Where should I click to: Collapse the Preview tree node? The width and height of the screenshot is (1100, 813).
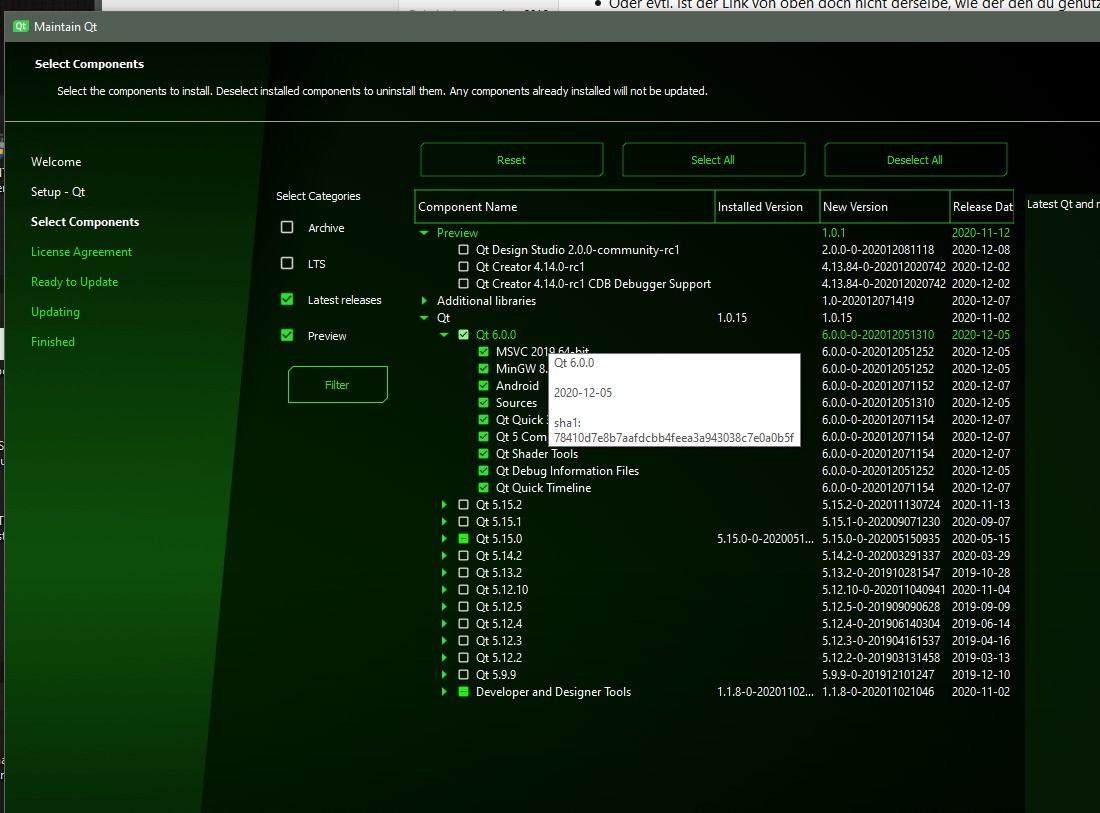424,233
